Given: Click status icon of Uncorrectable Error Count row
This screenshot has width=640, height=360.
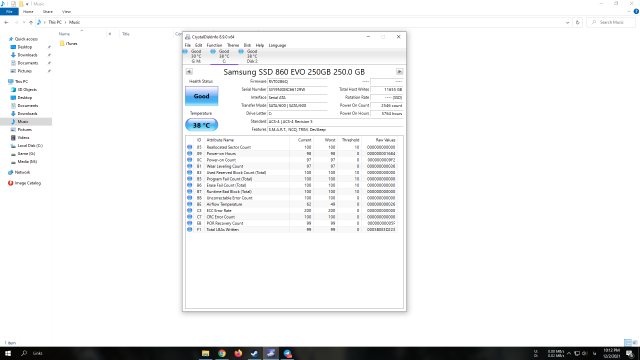Looking at the screenshot, I should 189,198.
